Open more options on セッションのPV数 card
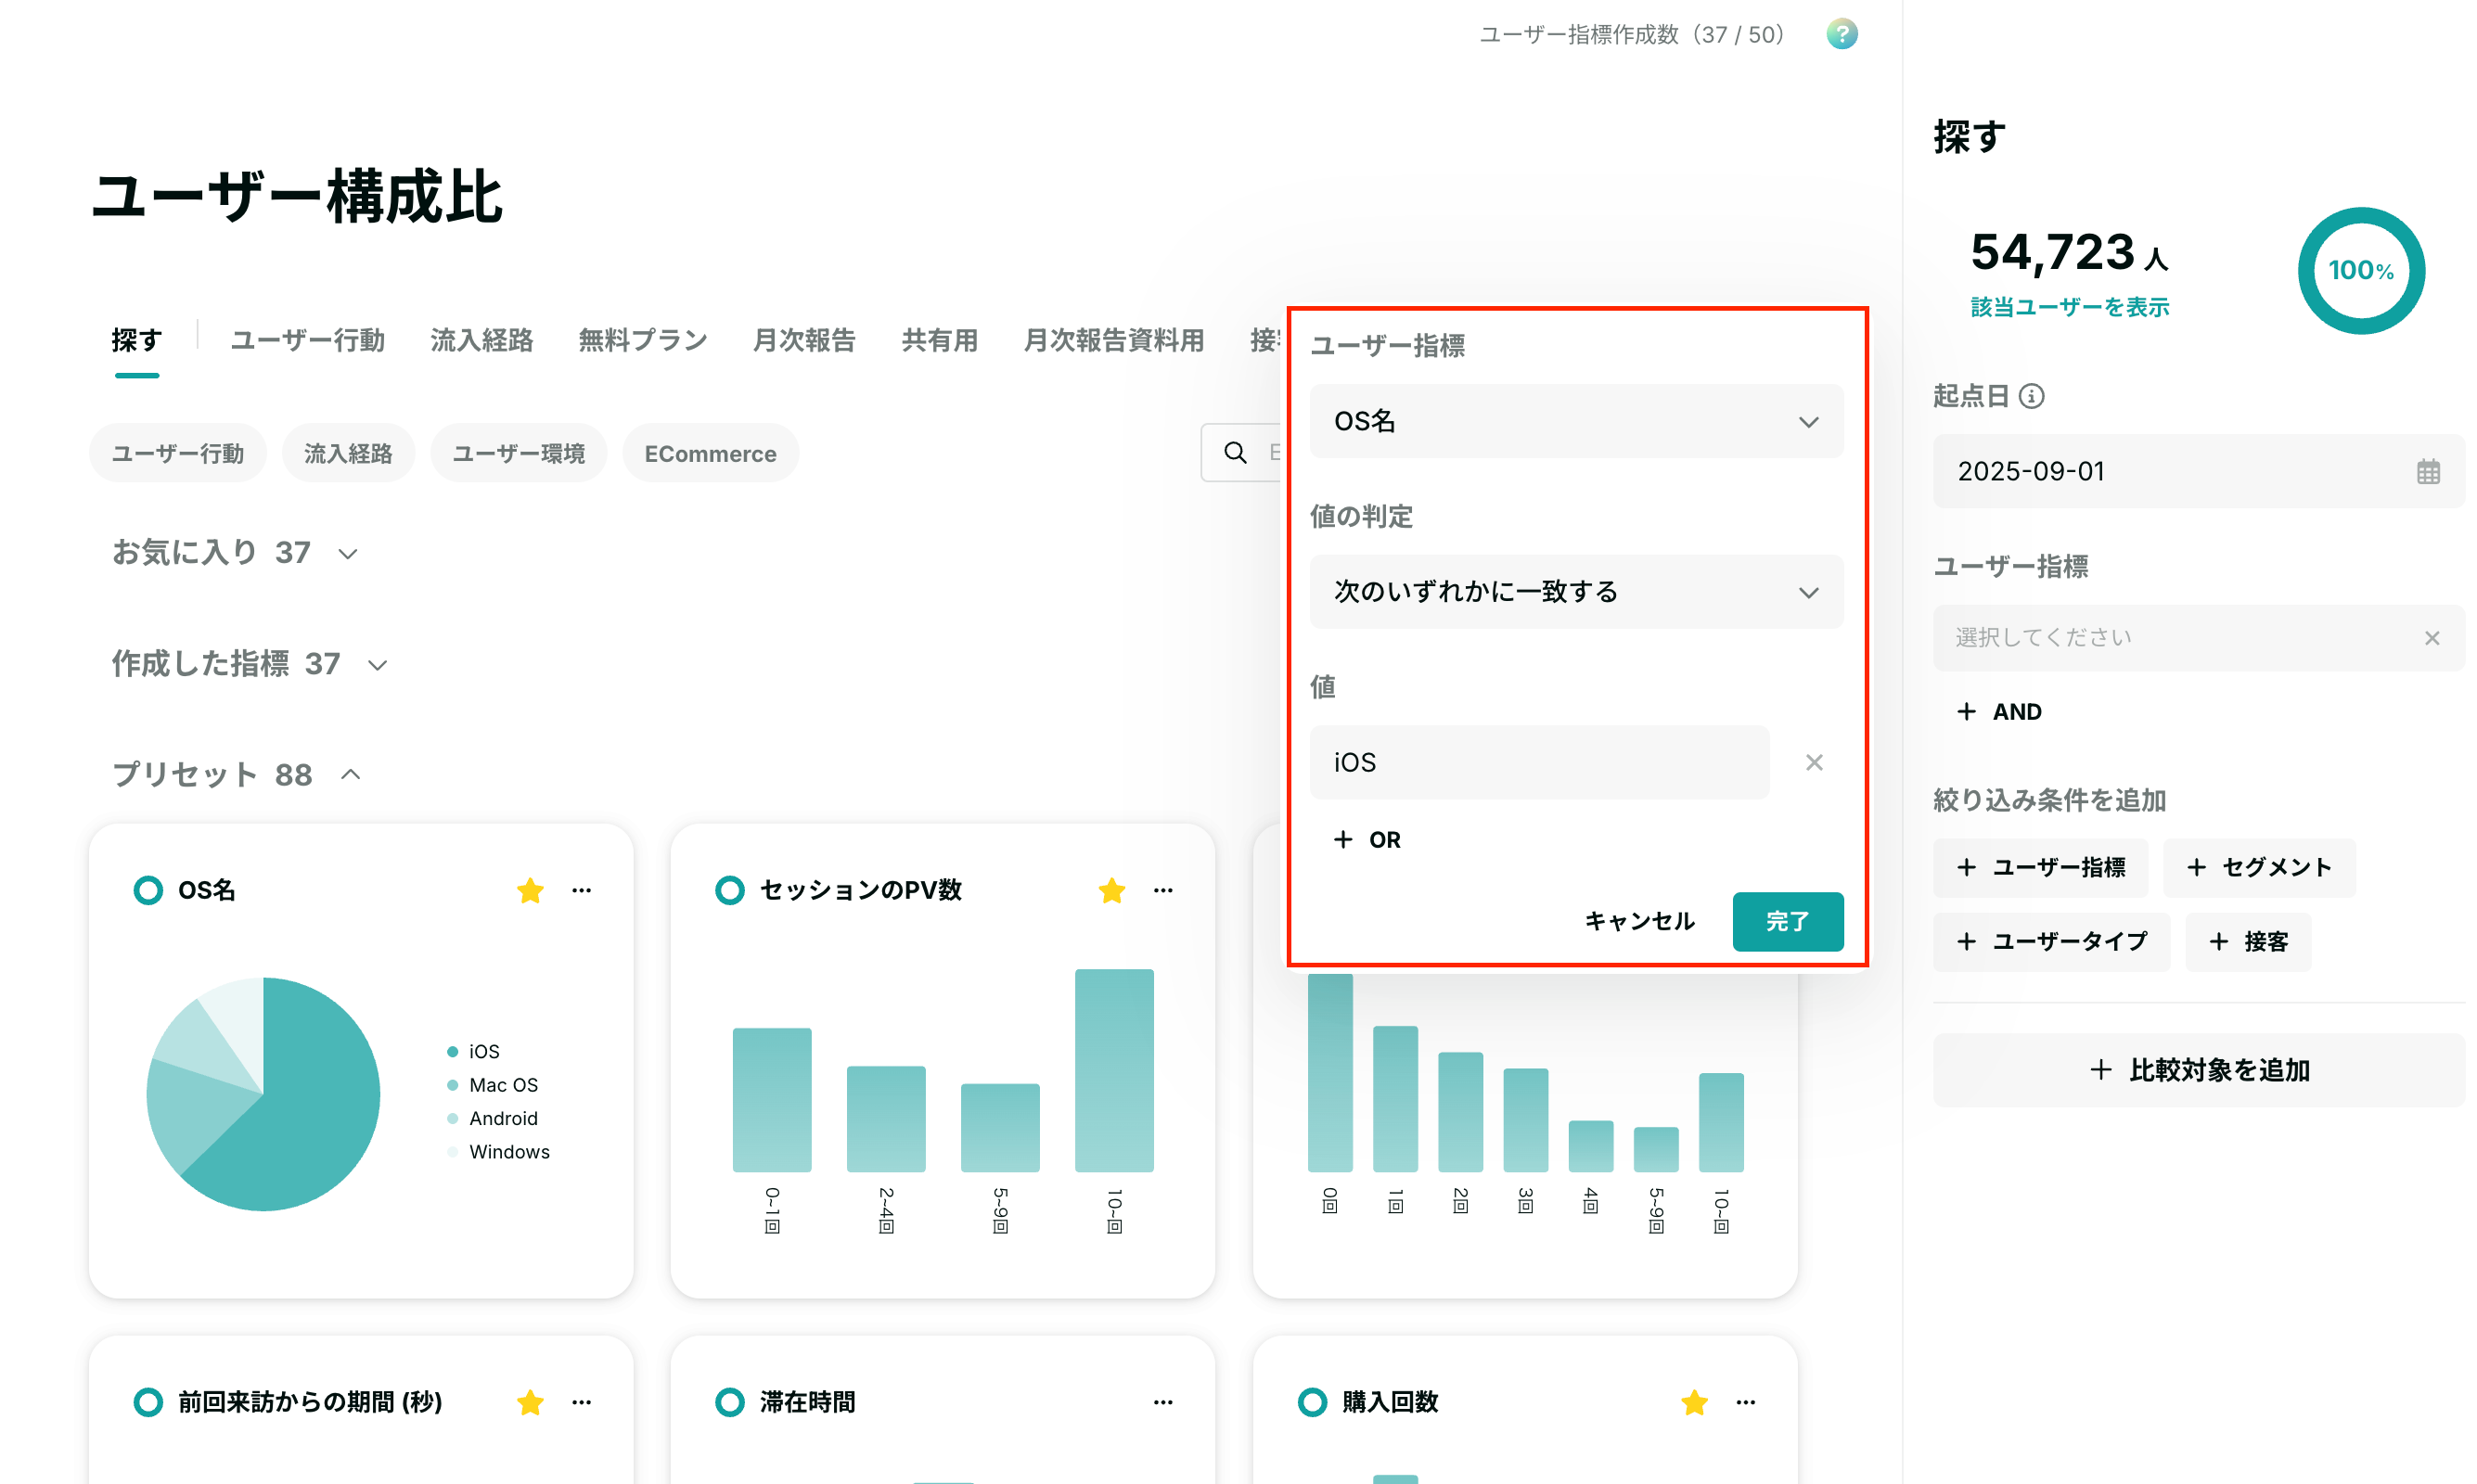 [1163, 890]
